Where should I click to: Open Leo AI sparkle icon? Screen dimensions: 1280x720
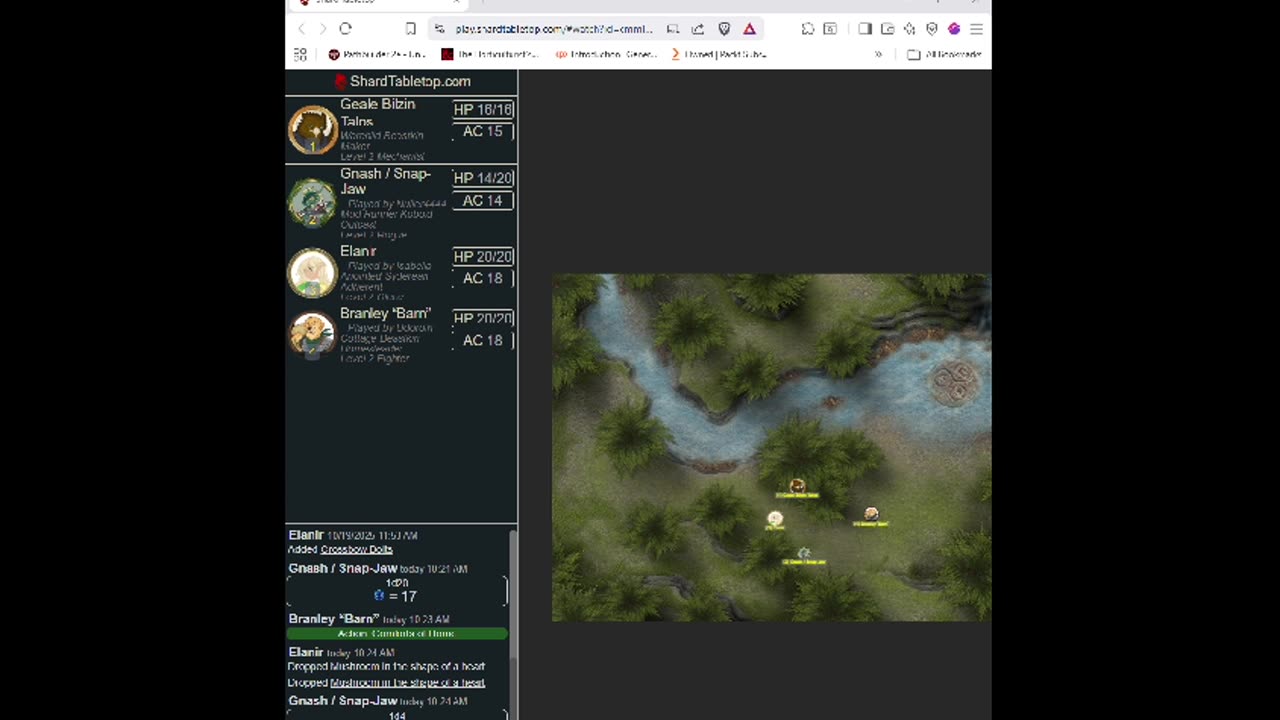909,29
